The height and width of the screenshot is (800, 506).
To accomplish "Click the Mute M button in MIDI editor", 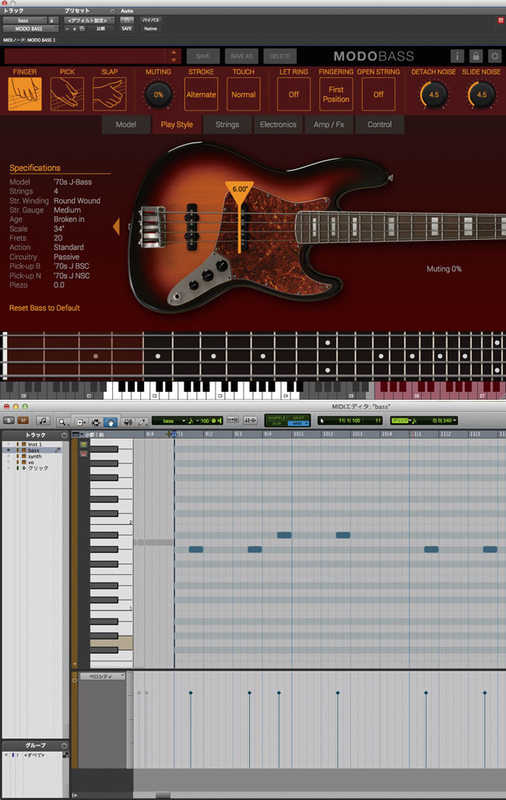I will point(22,421).
